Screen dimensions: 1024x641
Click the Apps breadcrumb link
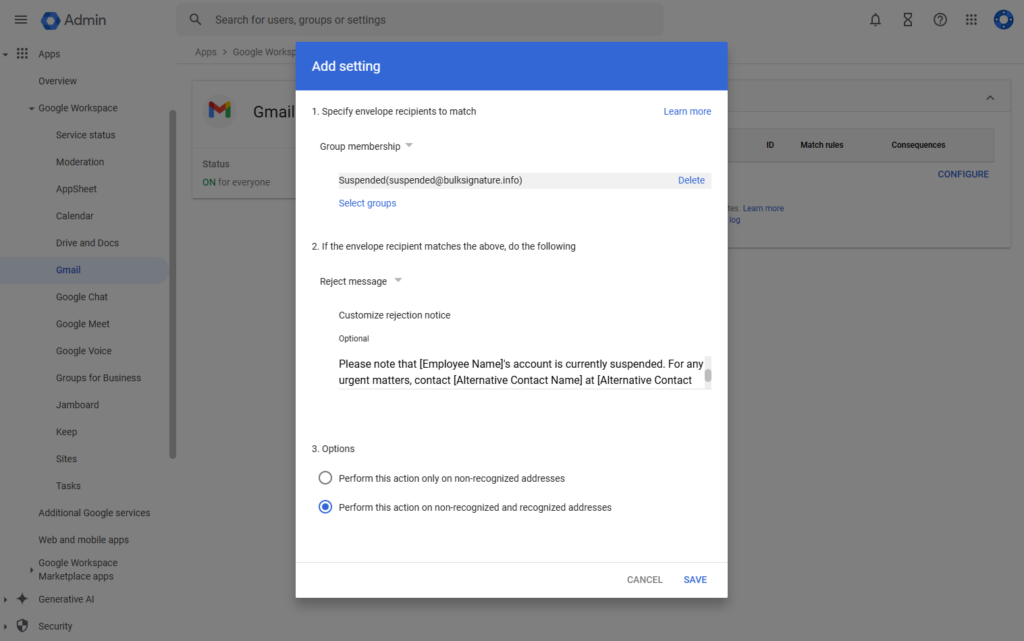(206, 52)
